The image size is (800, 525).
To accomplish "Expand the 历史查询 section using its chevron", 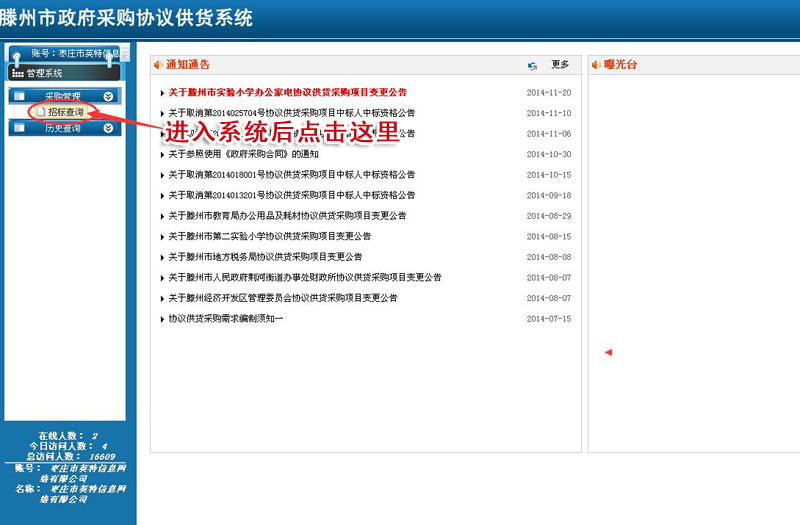I will 108,128.
